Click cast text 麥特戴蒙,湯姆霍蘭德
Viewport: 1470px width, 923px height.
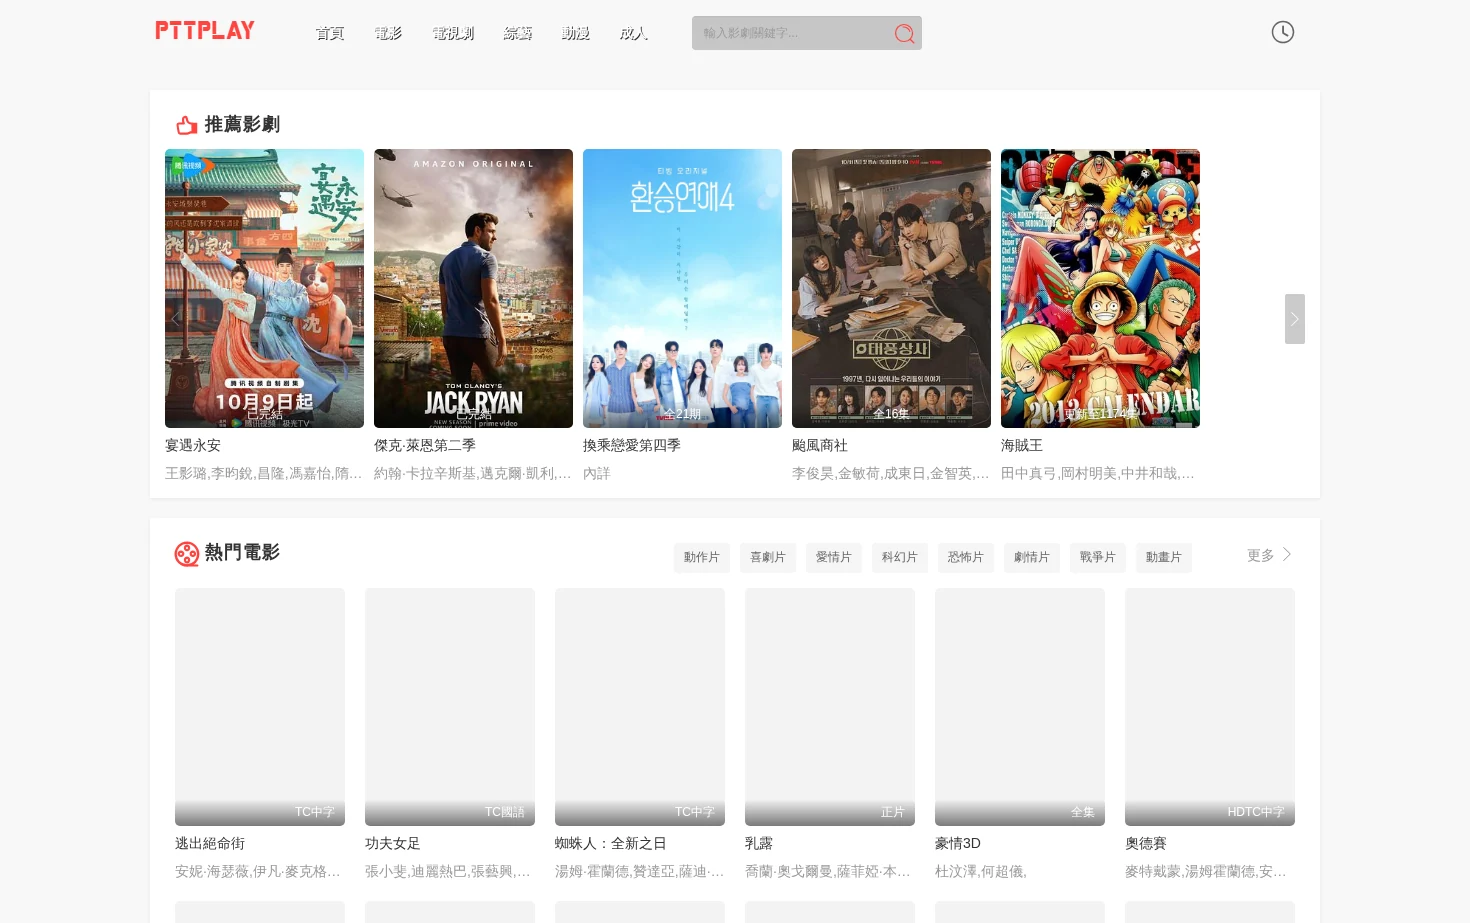[1206, 871]
